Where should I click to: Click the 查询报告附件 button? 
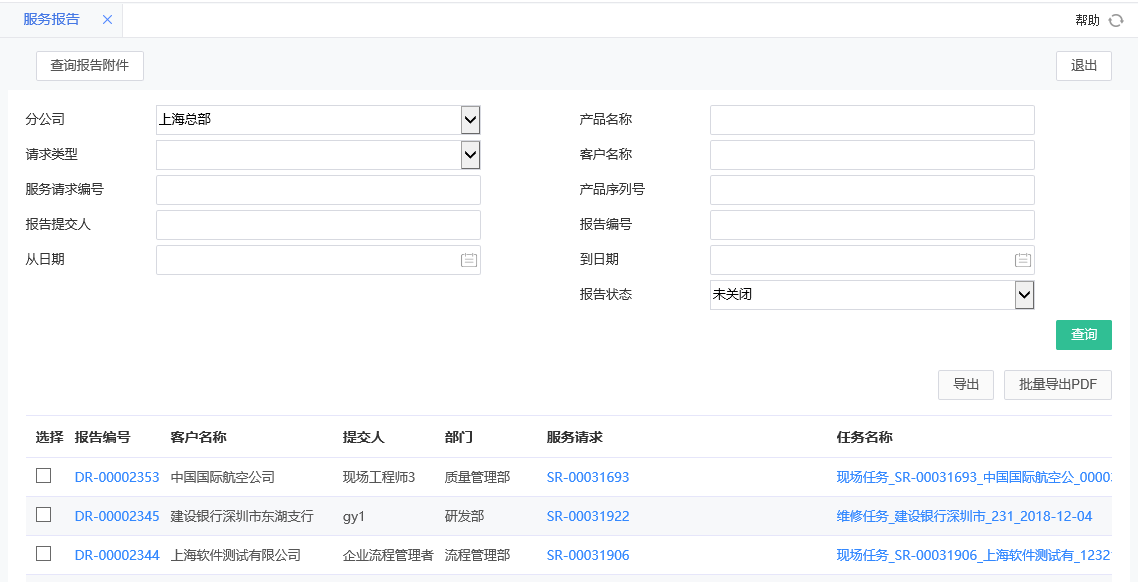coord(89,65)
